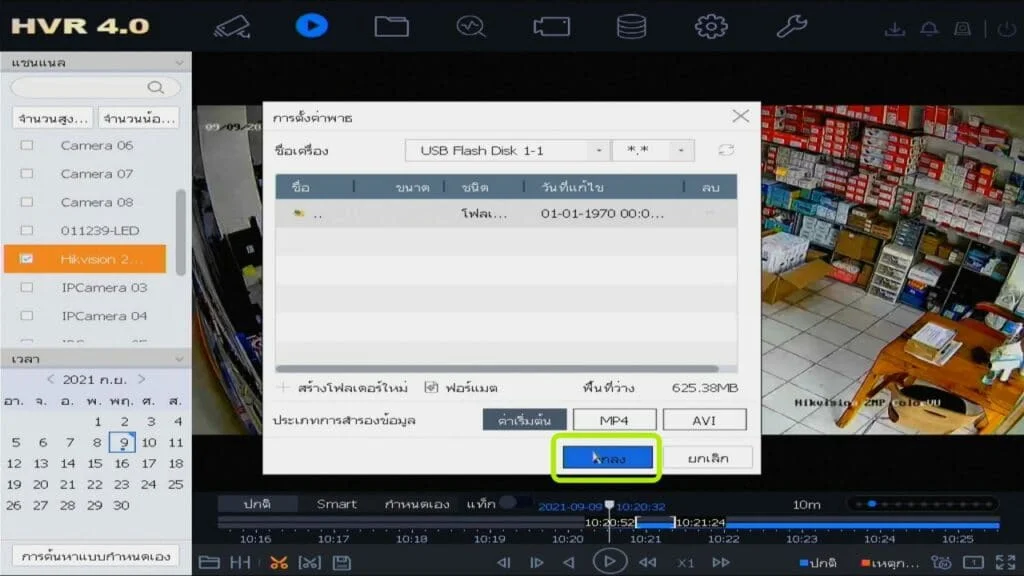
Task: Open the File Management folder icon
Action: [391, 26]
